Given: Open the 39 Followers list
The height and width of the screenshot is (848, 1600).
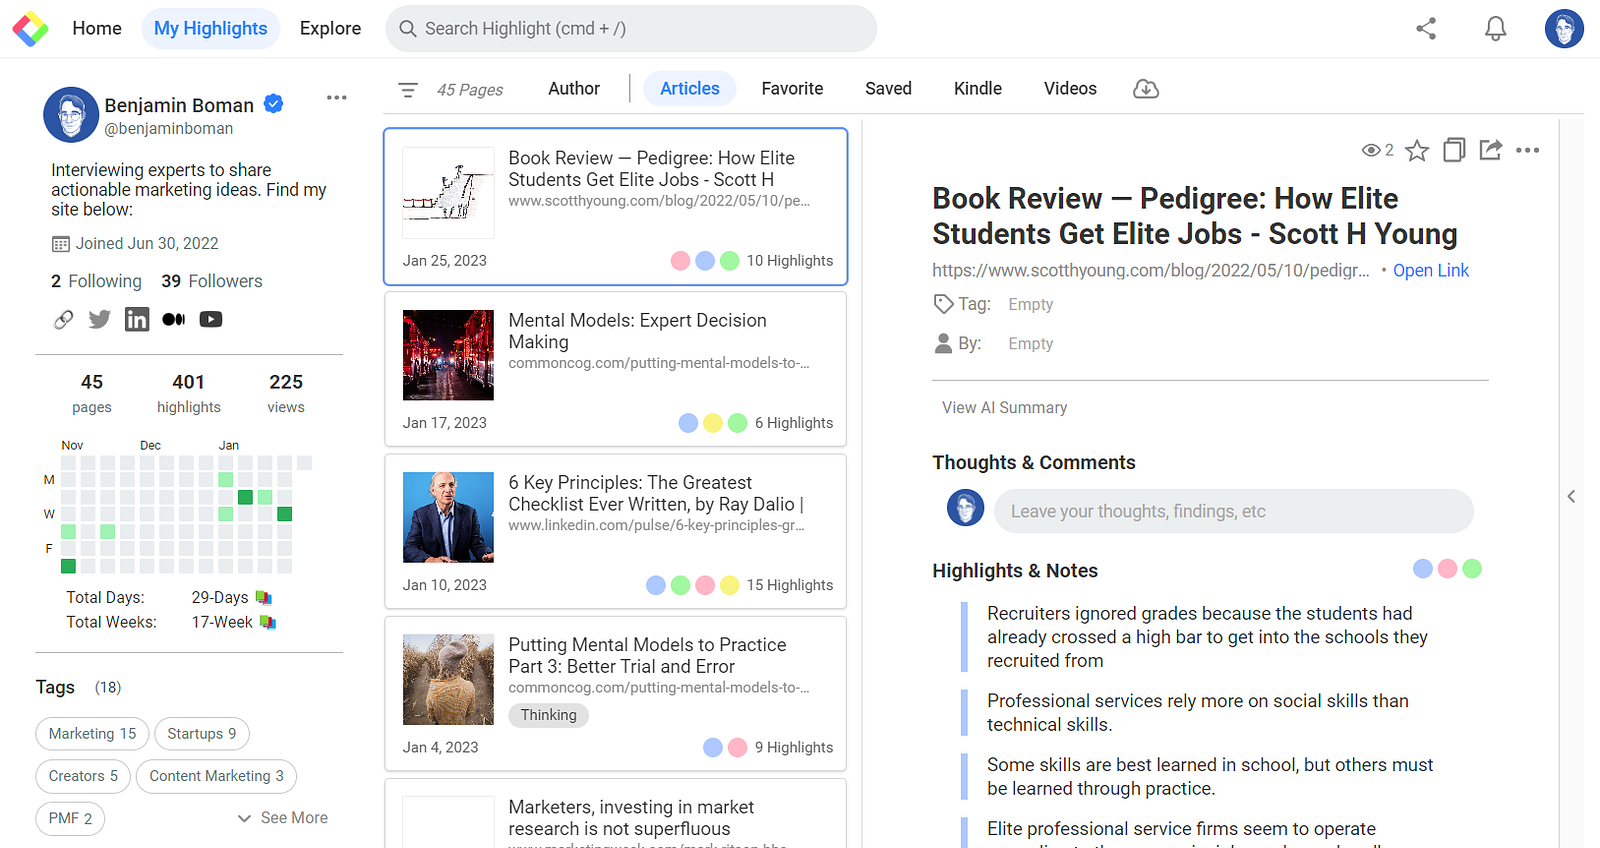Looking at the screenshot, I should 212,282.
